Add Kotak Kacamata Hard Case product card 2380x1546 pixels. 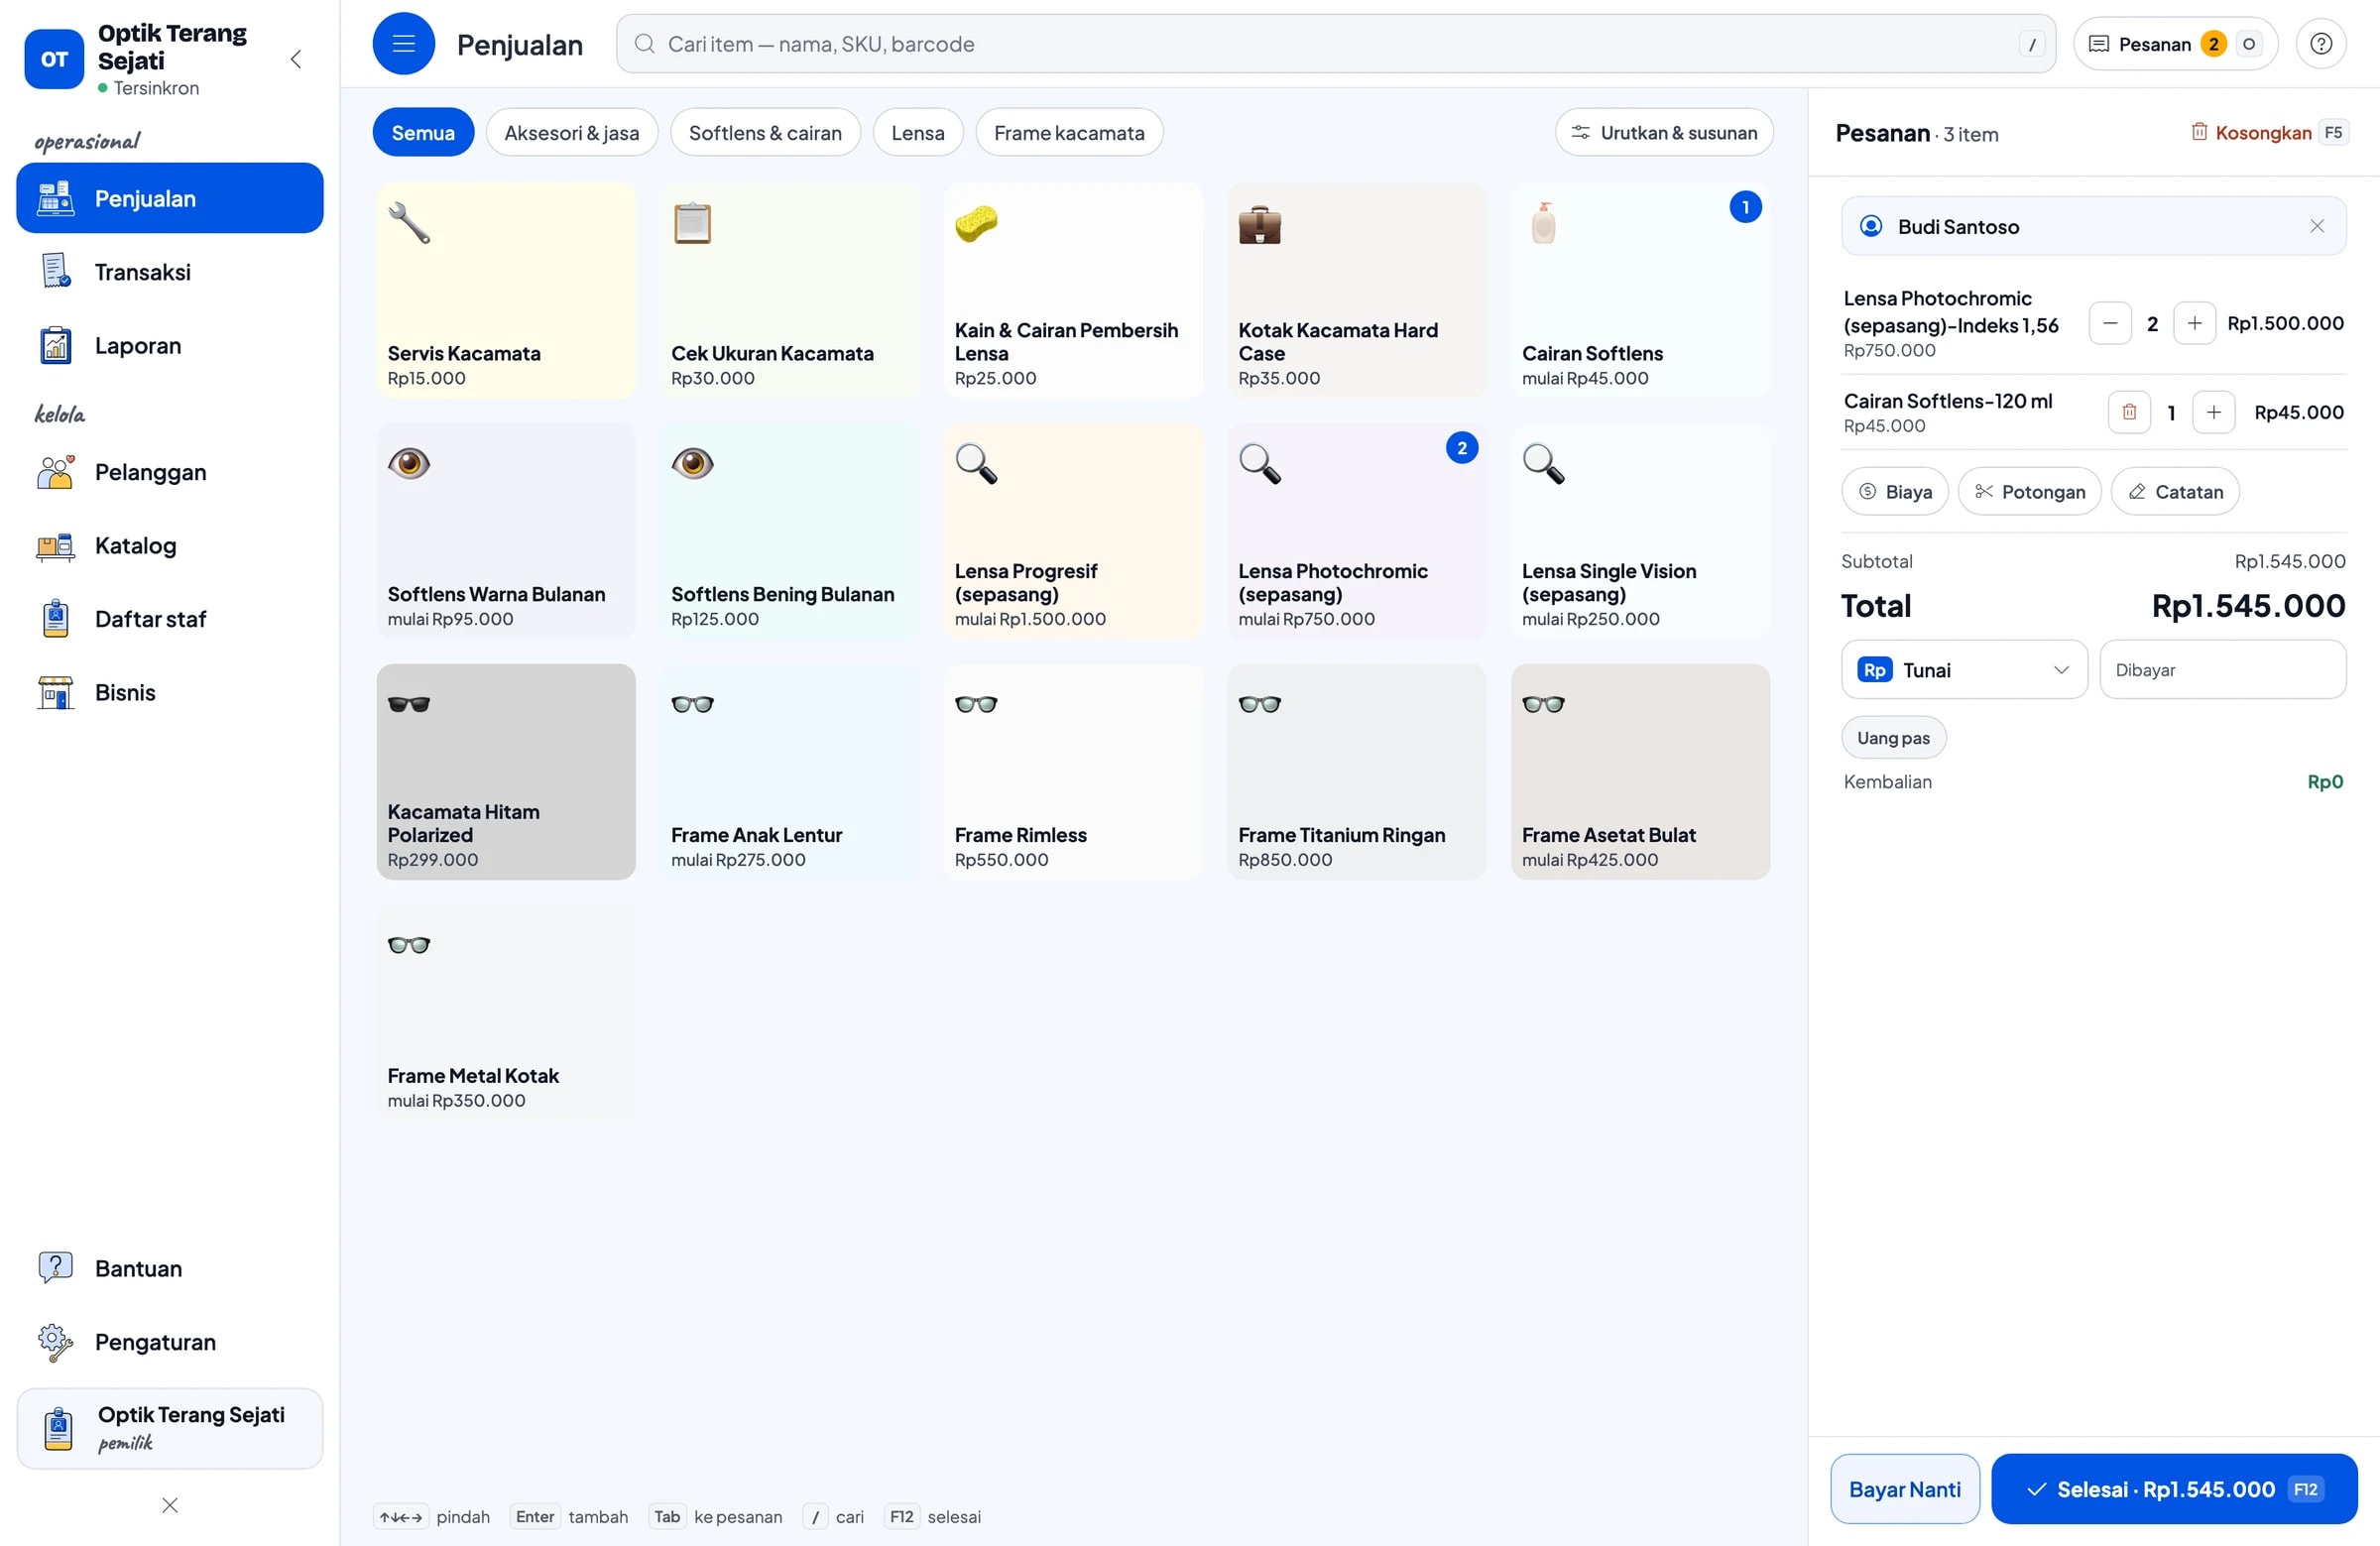1356,290
